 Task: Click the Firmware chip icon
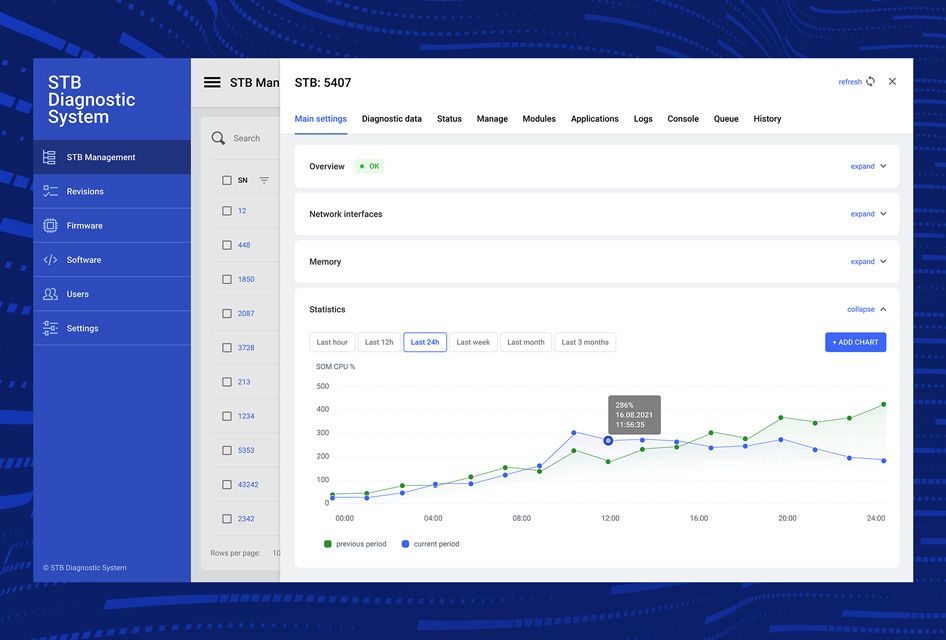50,226
